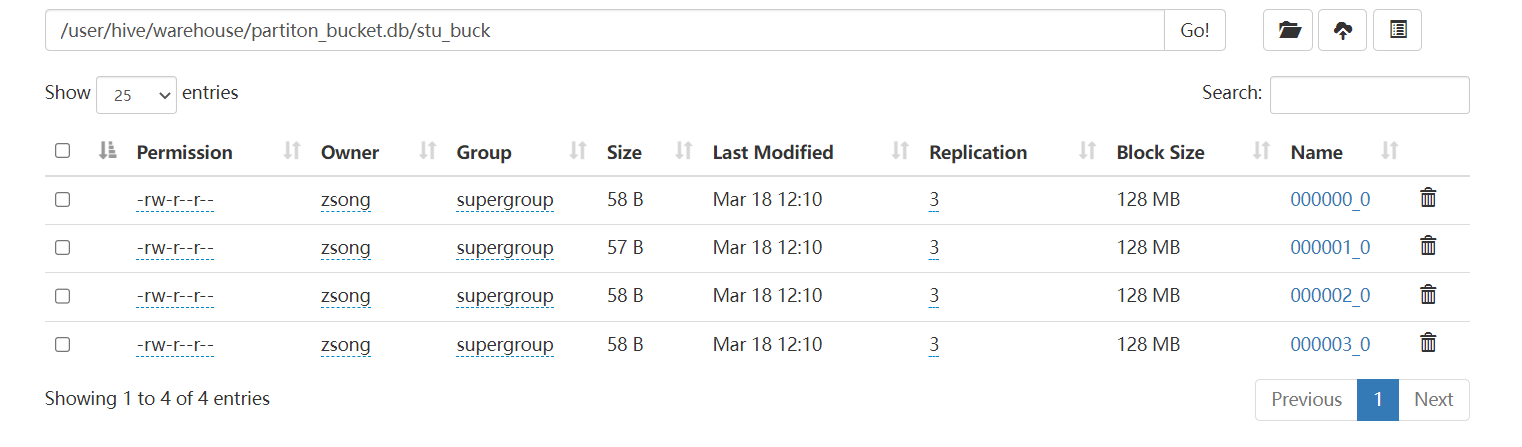Click the cut and paste list icon

click(x=1397, y=31)
